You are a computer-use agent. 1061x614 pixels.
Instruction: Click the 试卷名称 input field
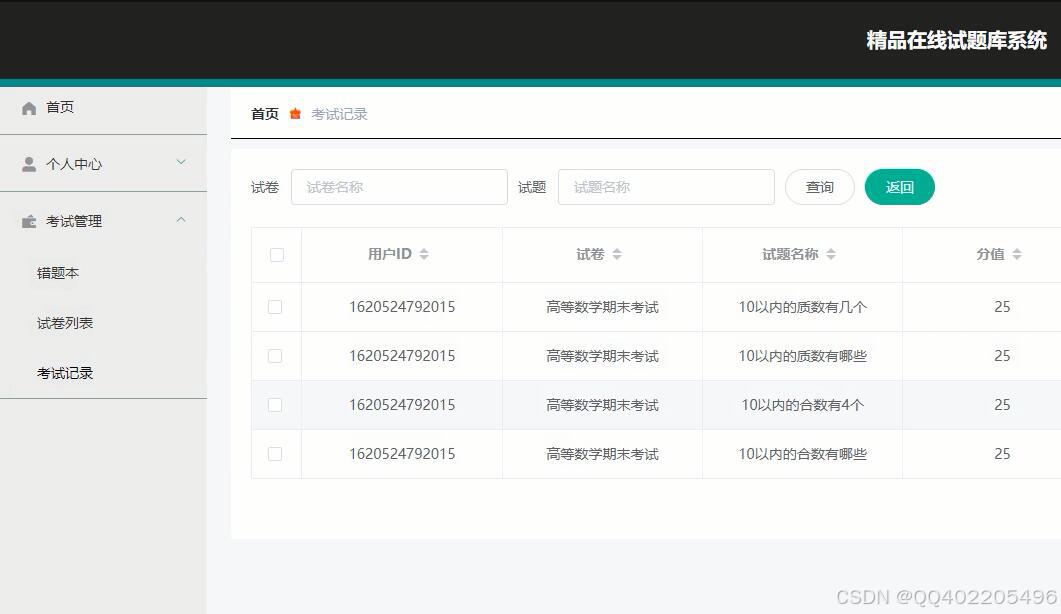(398, 187)
